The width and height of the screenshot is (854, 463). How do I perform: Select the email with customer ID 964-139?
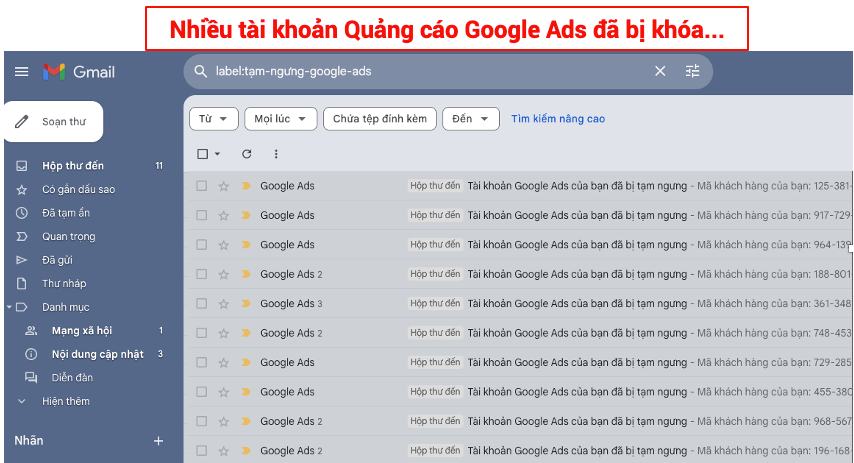pos(202,245)
